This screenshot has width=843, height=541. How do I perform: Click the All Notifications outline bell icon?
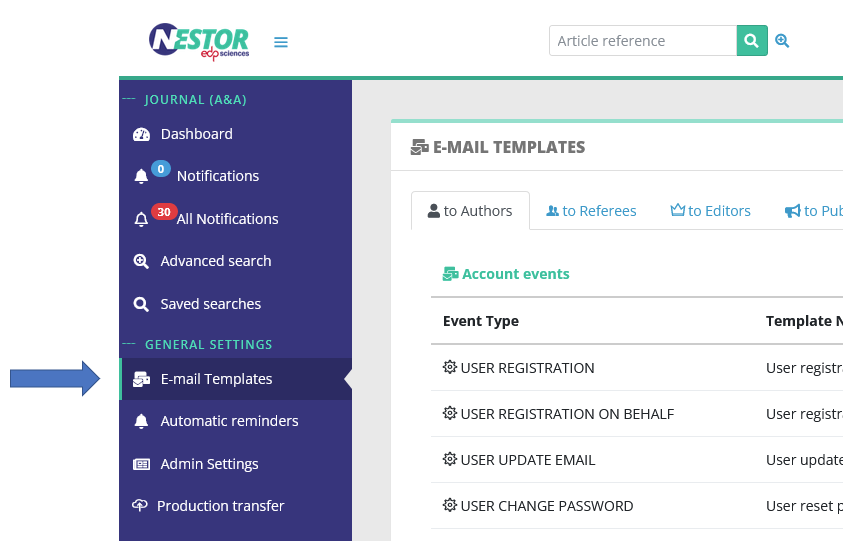pos(141,219)
